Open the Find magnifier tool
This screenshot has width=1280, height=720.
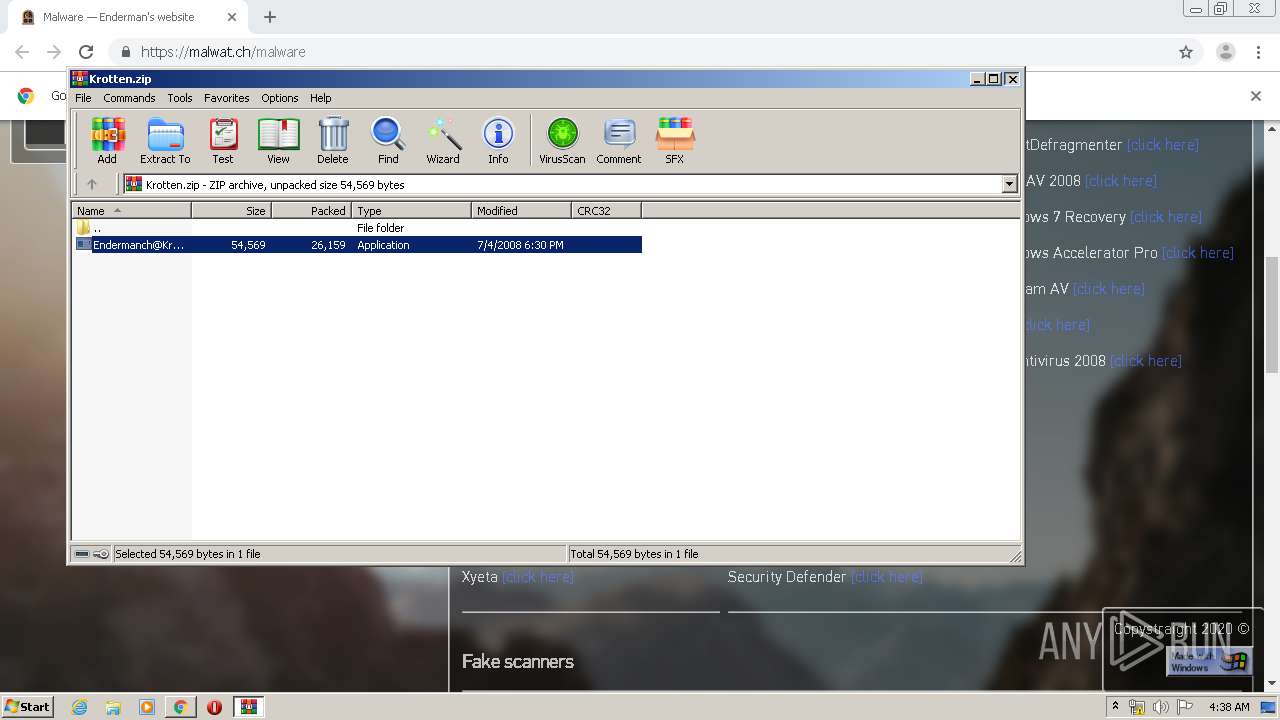[x=388, y=140]
